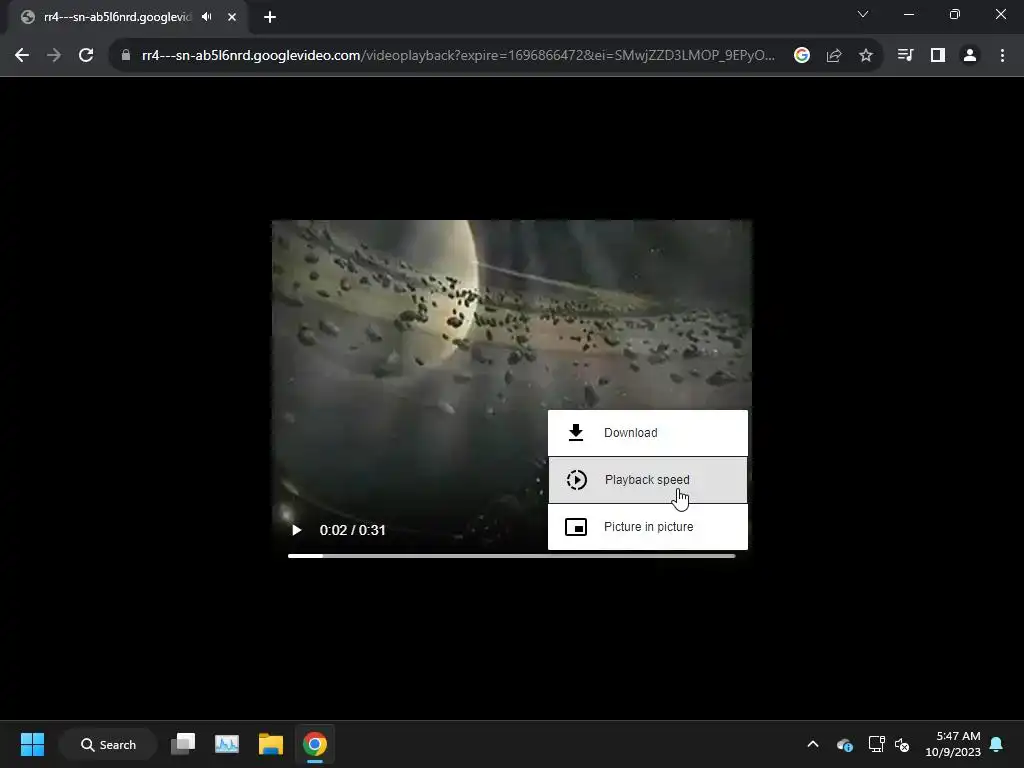Select Download from the video menu
The width and height of the screenshot is (1024, 768).
click(x=647, y=433)
